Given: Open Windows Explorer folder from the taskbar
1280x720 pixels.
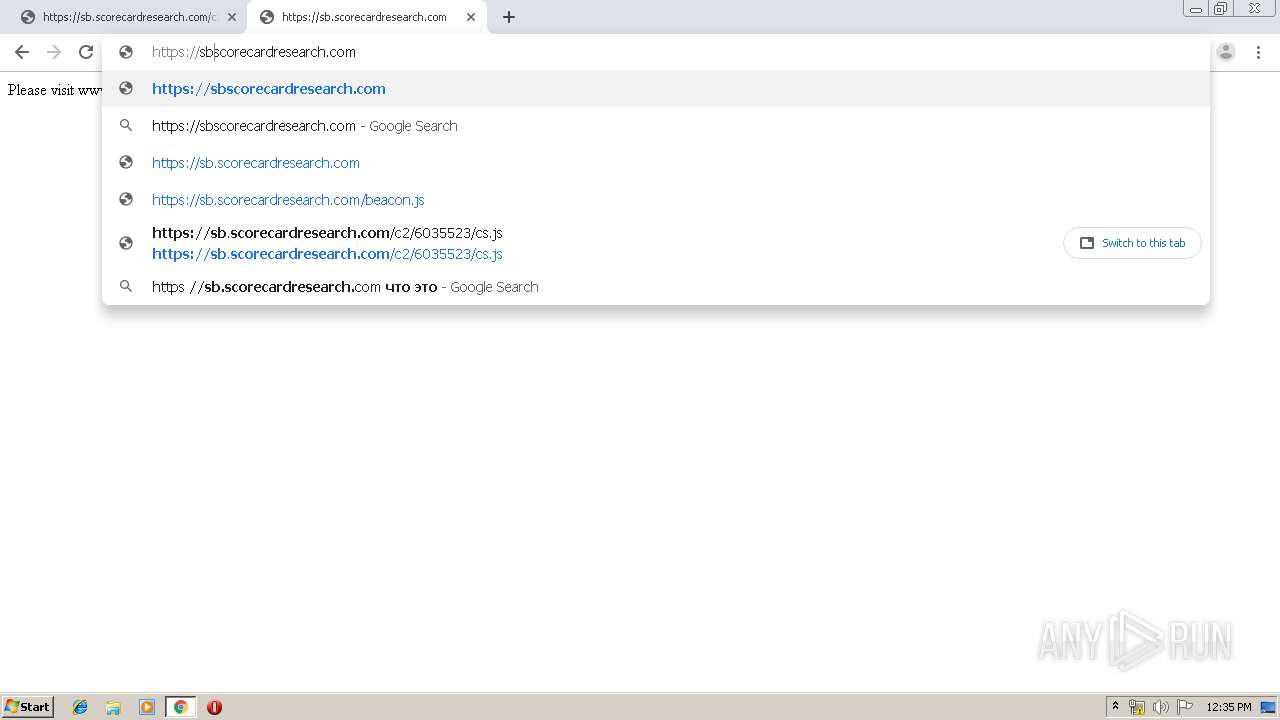Looking at the screenshot, I should point(113,707).
